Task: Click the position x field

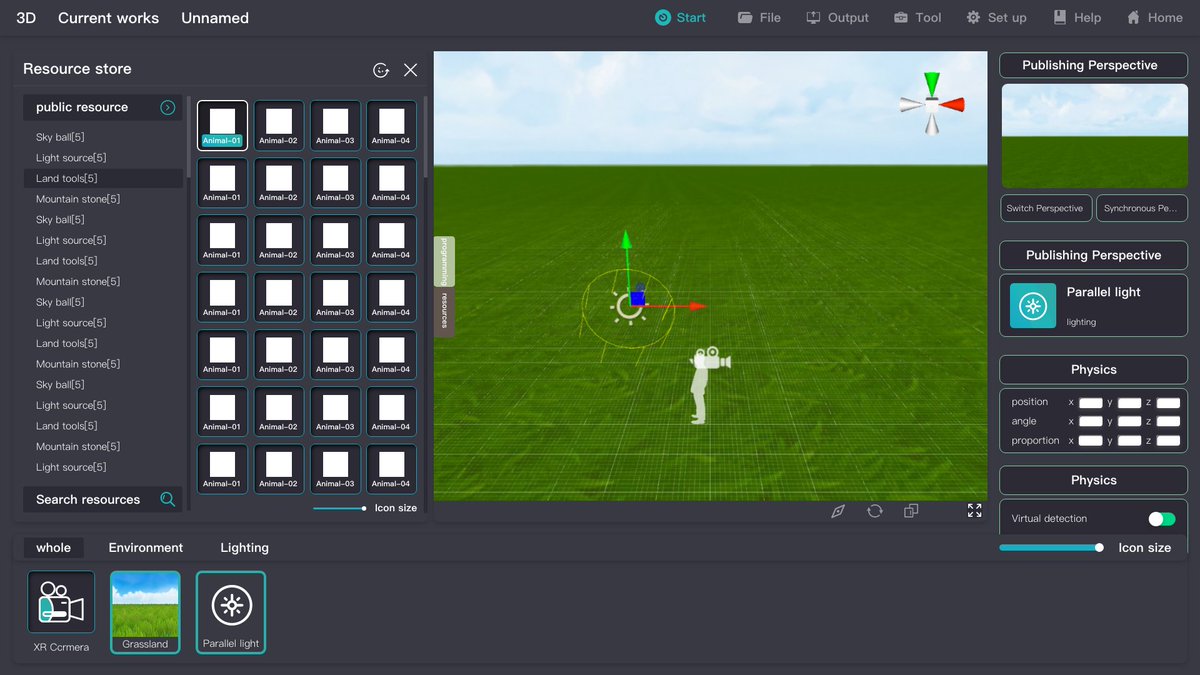Action: (x=1091, y=403)
